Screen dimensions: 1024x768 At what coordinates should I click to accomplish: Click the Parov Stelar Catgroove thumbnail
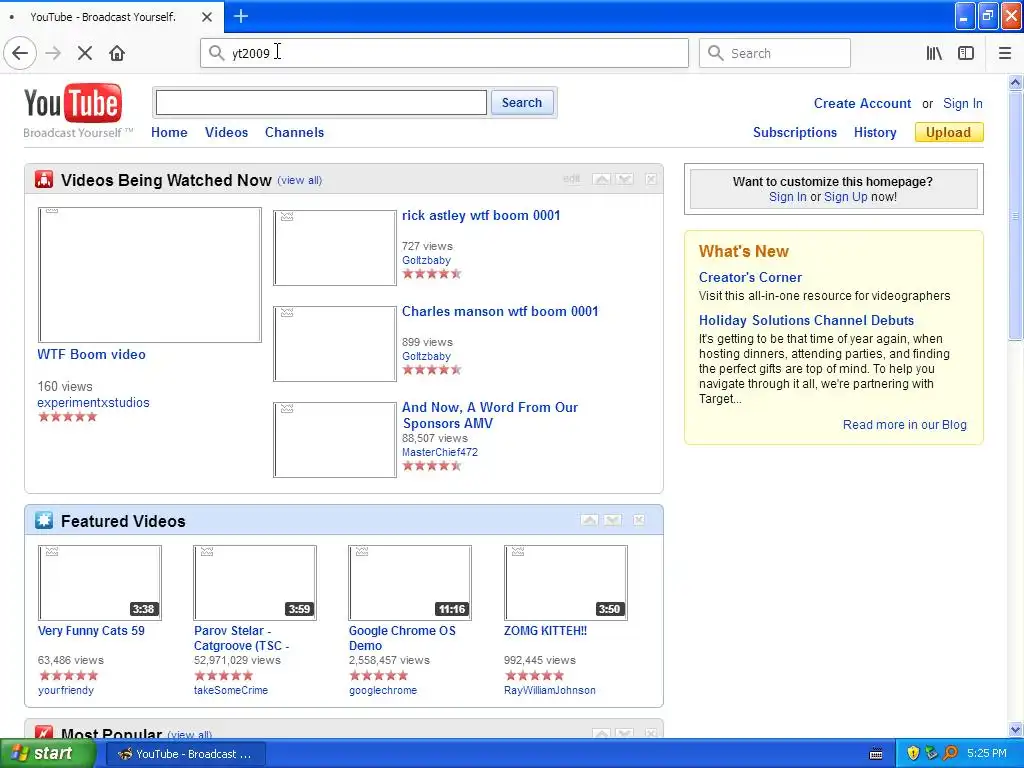coord(255,583)
